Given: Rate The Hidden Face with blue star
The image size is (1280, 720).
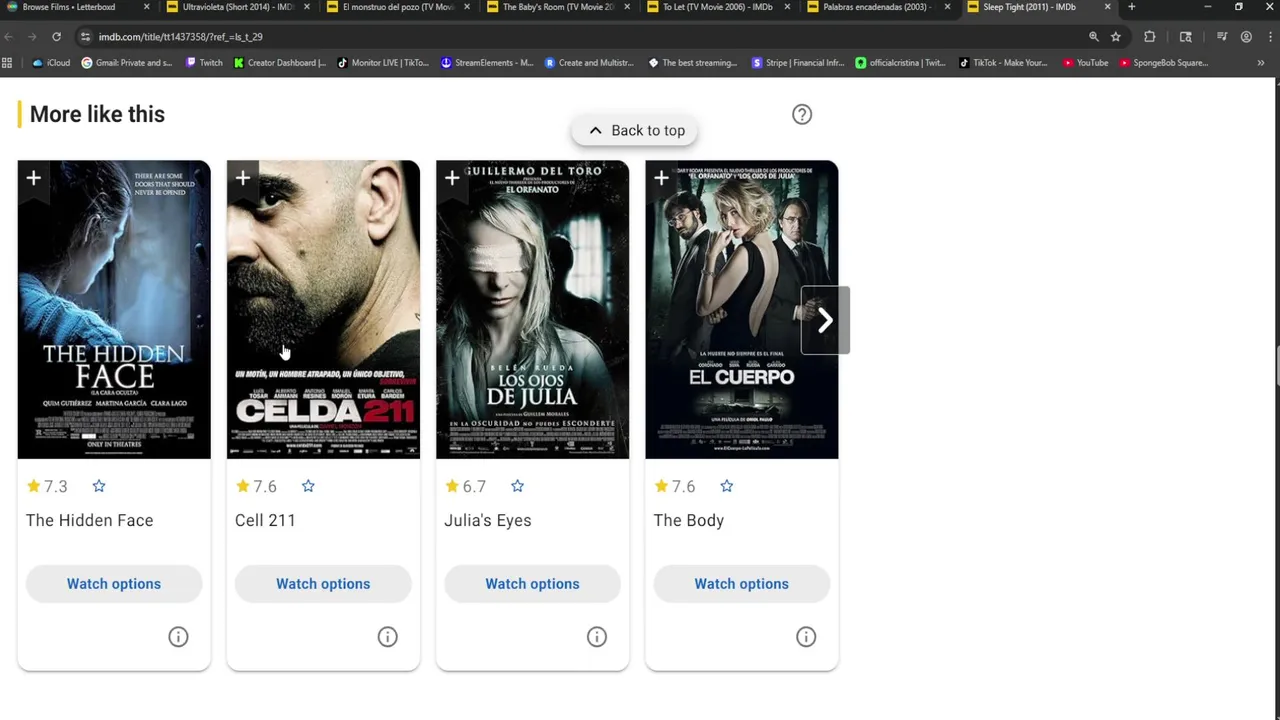Looking at the screenshot, I should click(99, 486).
